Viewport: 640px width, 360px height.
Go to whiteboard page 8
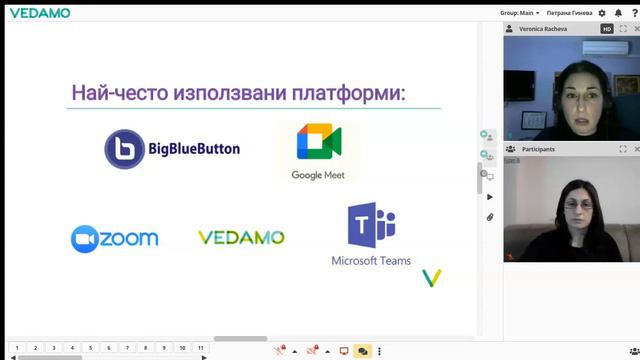(x=146, y=348)
